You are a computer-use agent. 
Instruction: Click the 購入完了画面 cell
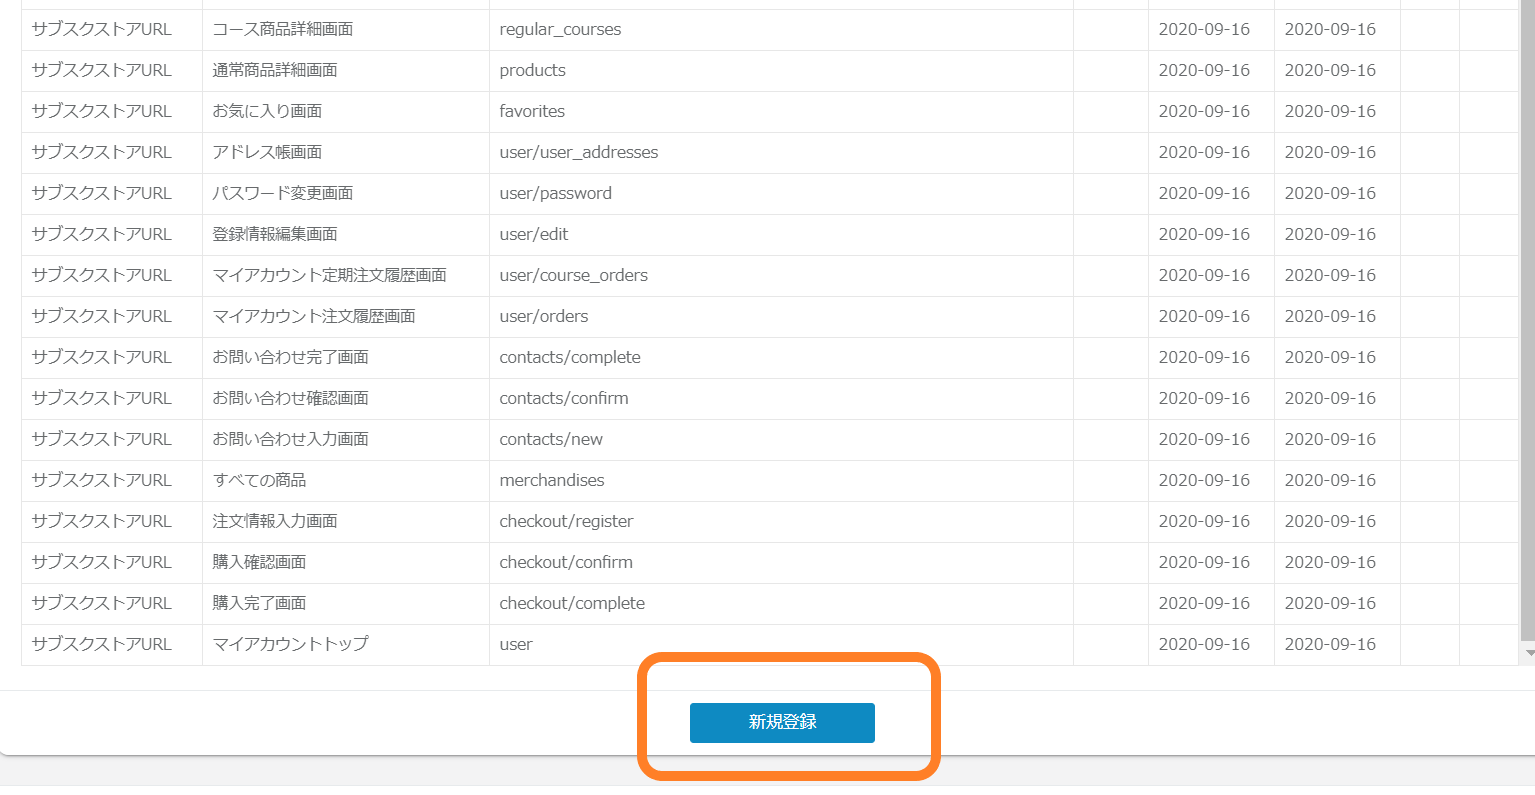pos(260,604)
